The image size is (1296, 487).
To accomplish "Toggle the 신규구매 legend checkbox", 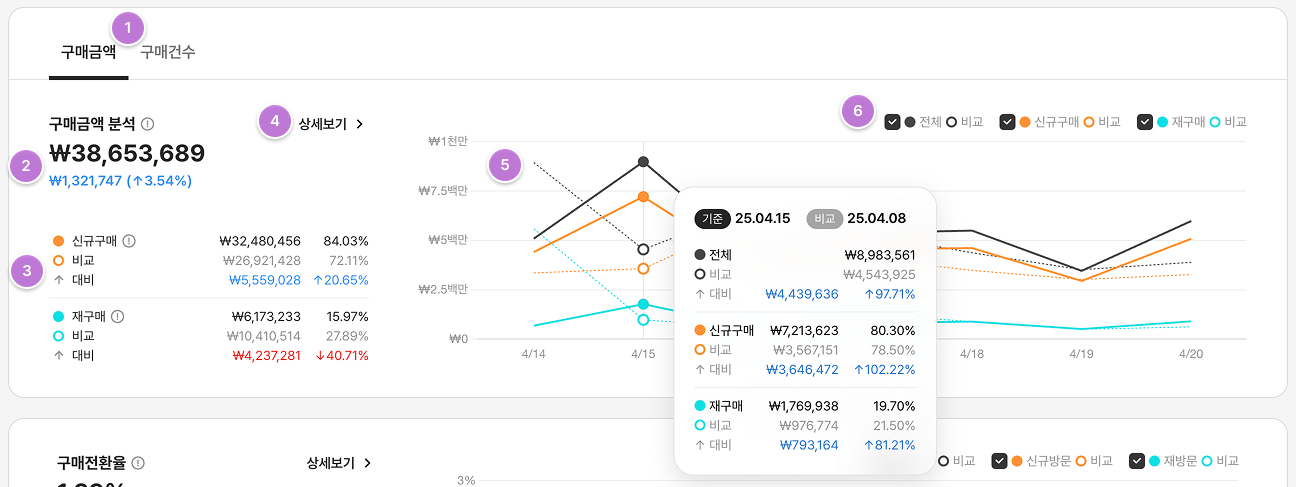I will coord(1008,122).
